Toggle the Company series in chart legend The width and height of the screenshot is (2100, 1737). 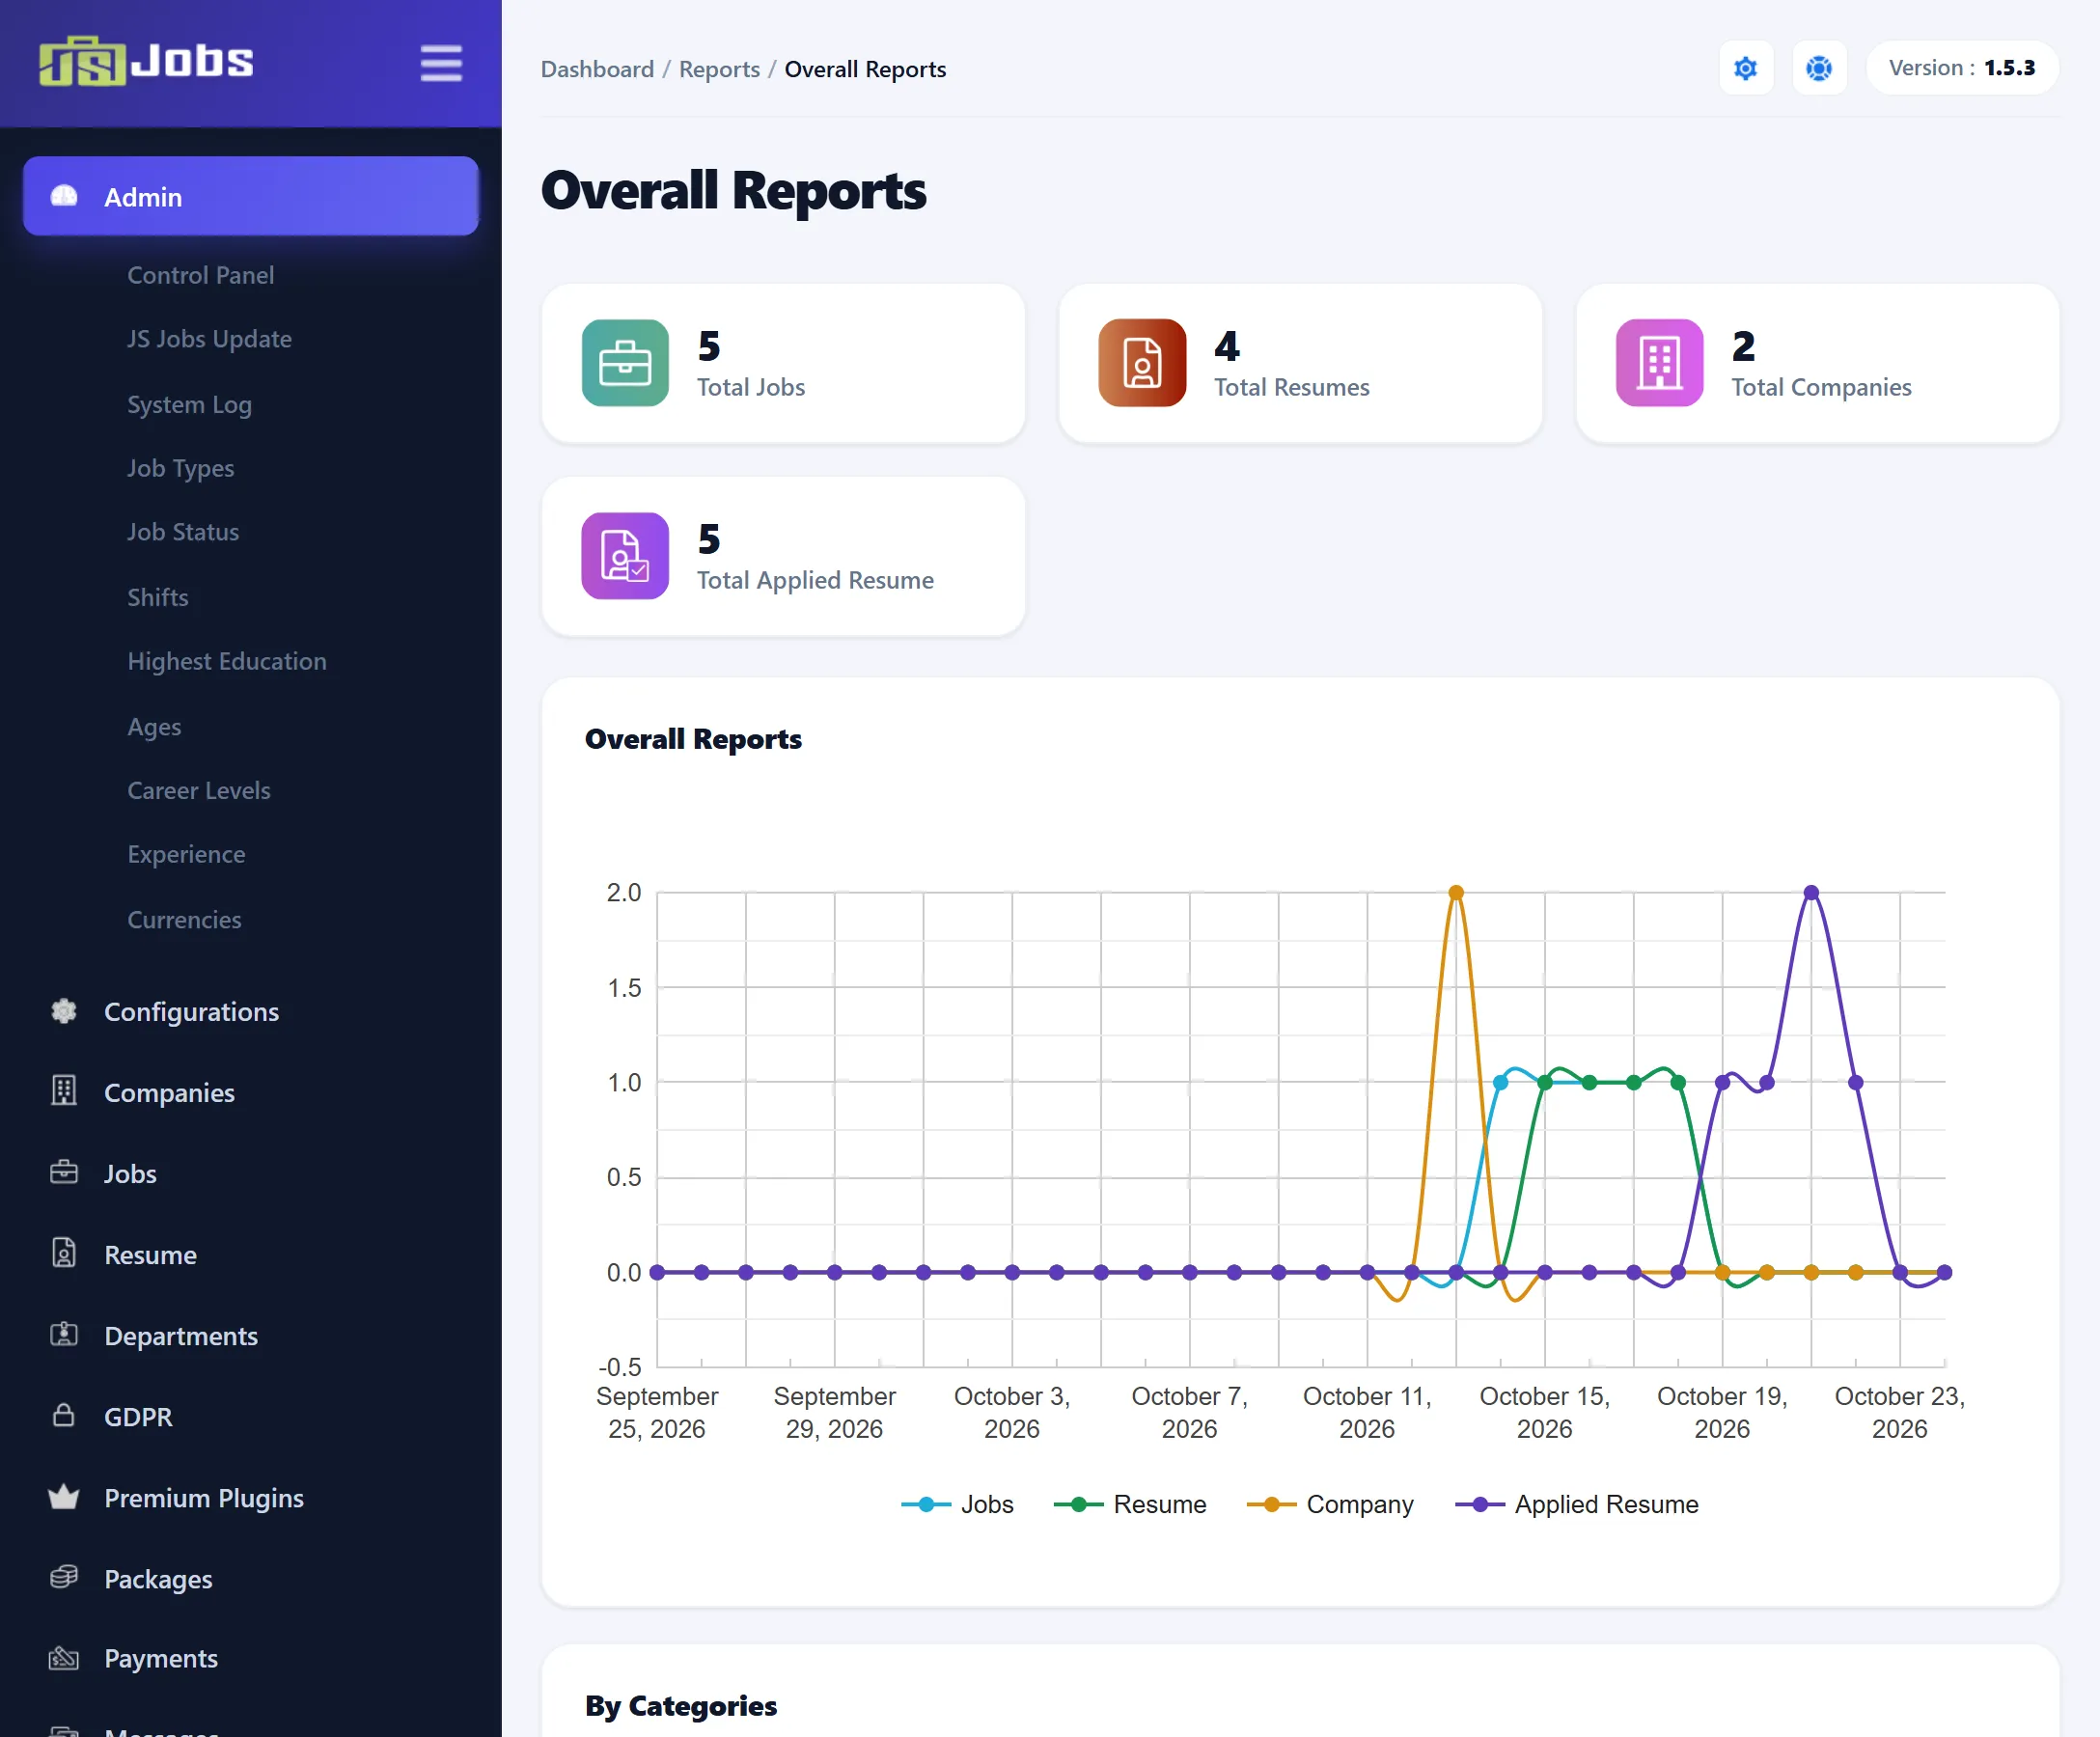[1330, 1504]
